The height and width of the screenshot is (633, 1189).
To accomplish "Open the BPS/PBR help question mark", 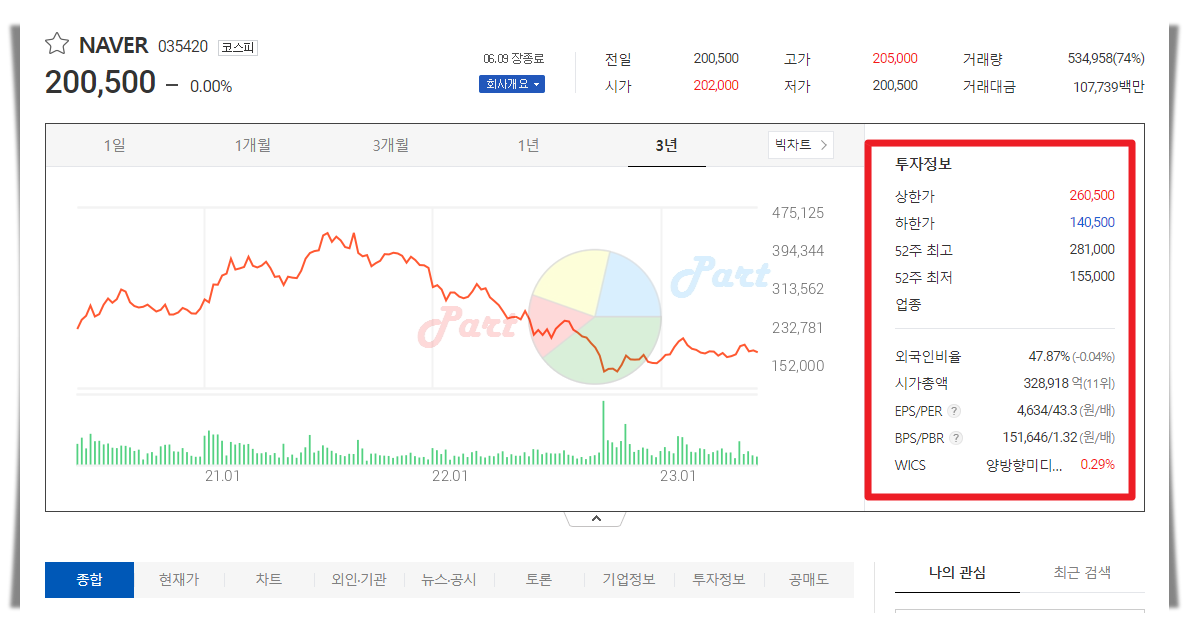I will 956,437.
